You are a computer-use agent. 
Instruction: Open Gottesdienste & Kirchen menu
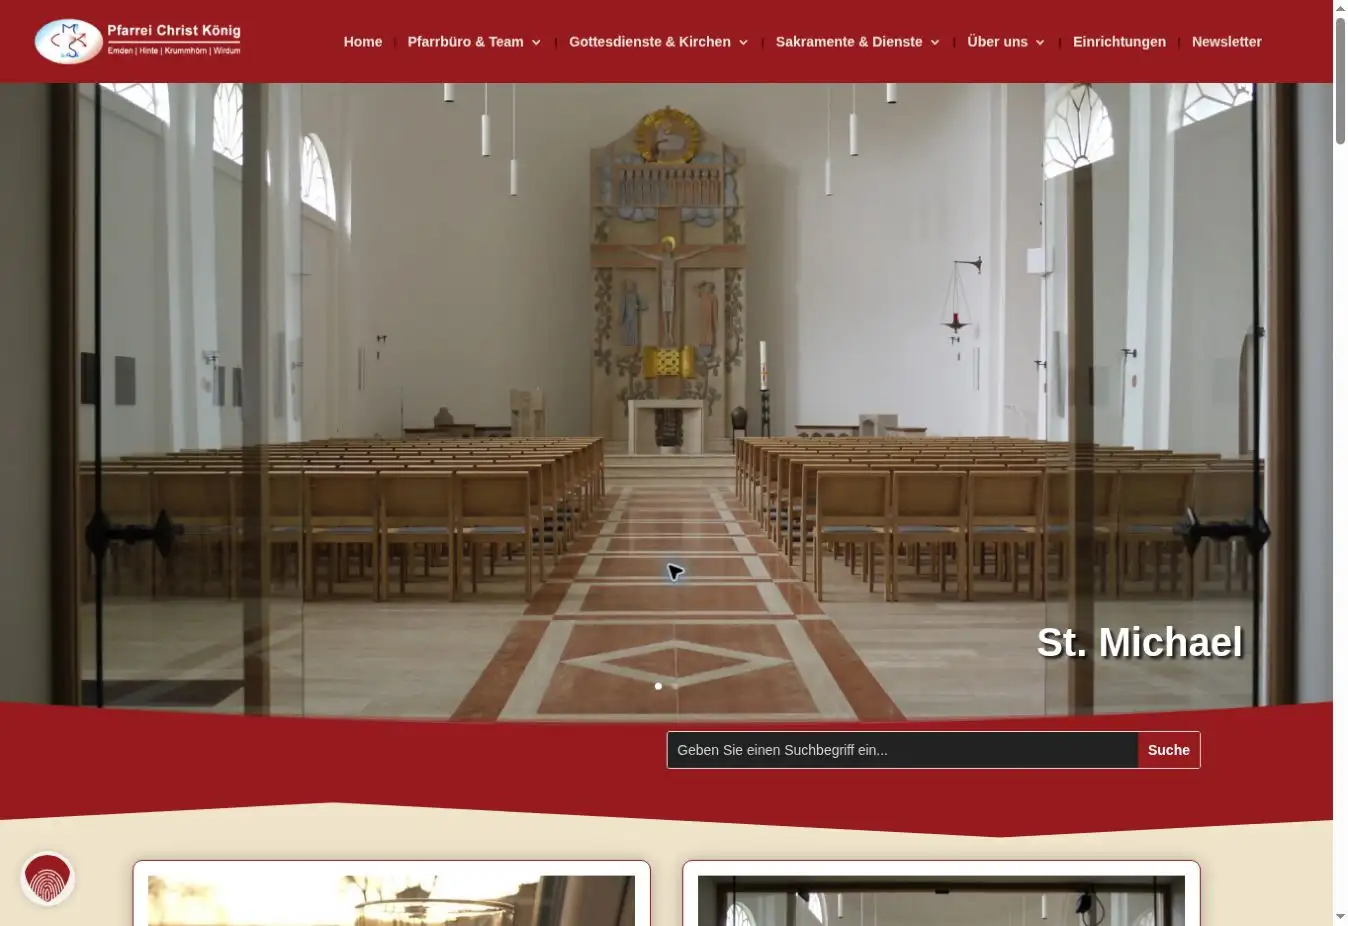click(x=649, y=42)
